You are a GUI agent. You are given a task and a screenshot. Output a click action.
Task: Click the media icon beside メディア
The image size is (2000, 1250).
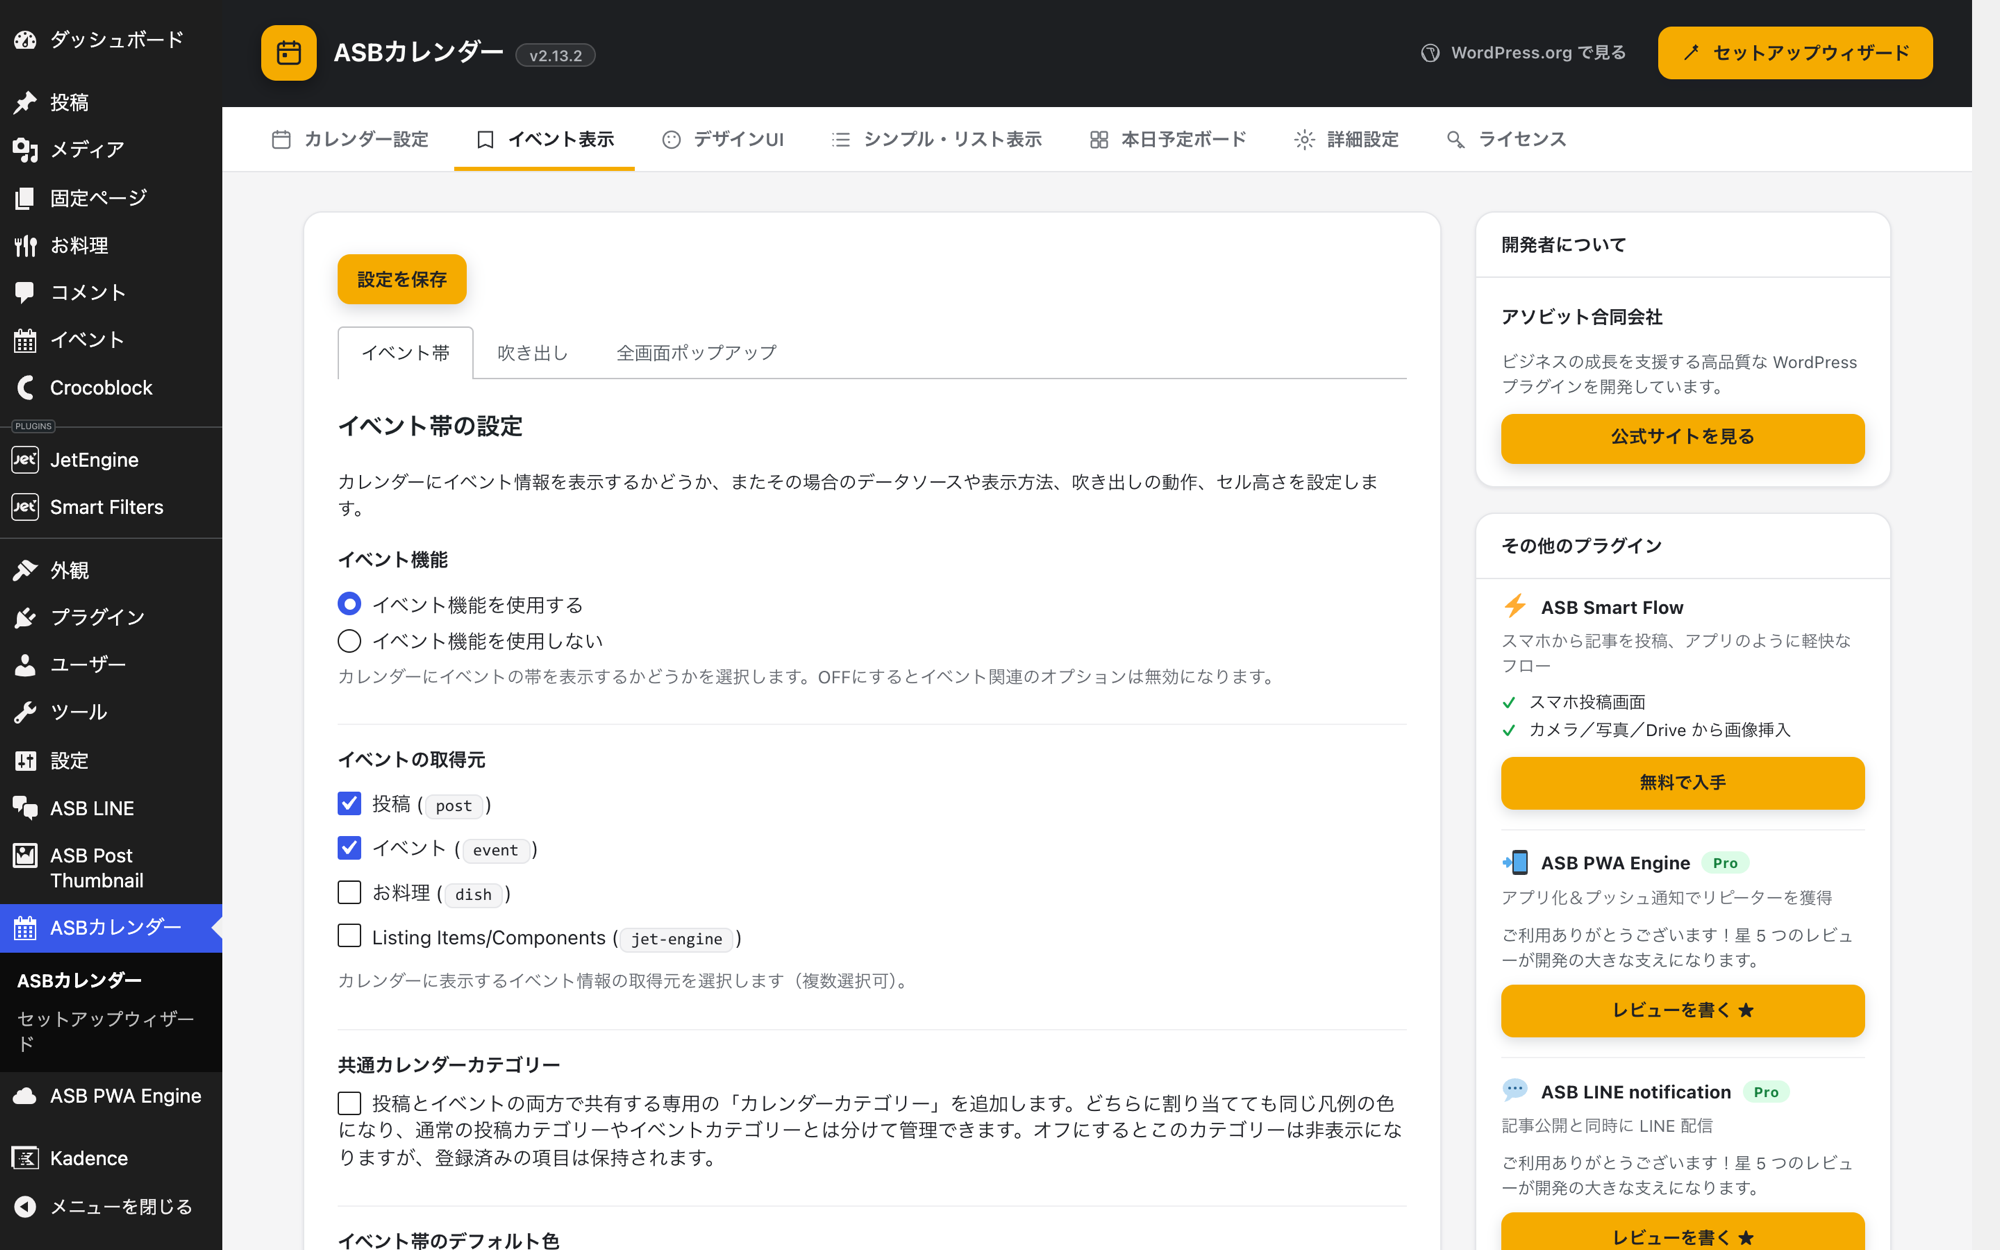coord(25,150)
